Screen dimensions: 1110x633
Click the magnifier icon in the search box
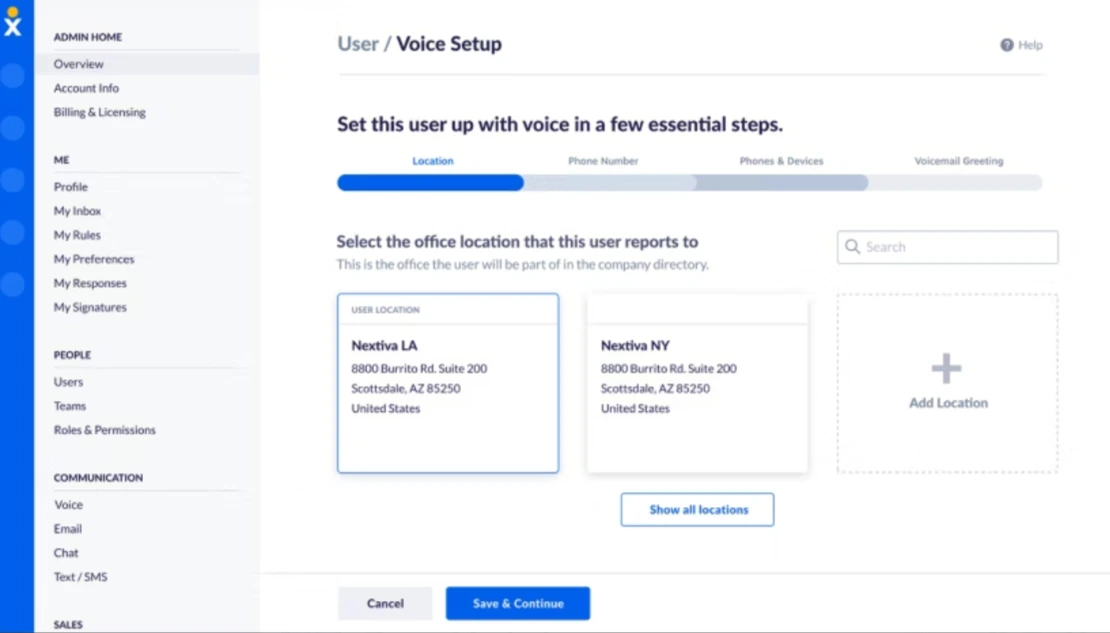[x=853, y=246]
